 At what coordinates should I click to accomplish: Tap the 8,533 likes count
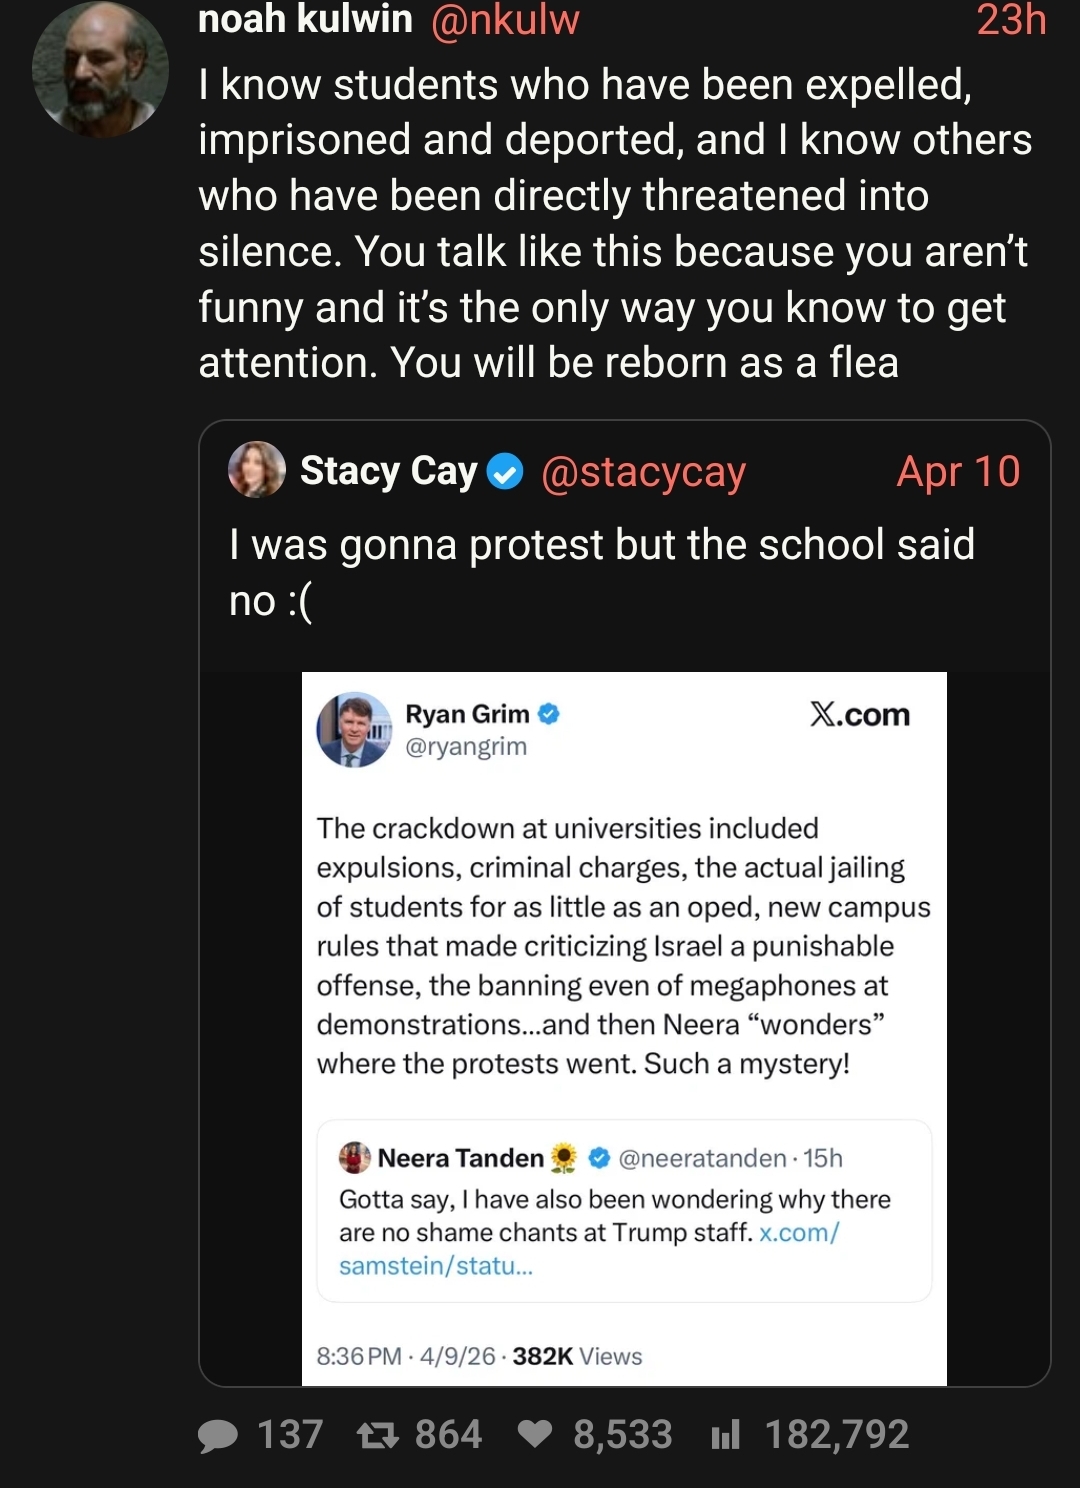tap(622, 1435)
